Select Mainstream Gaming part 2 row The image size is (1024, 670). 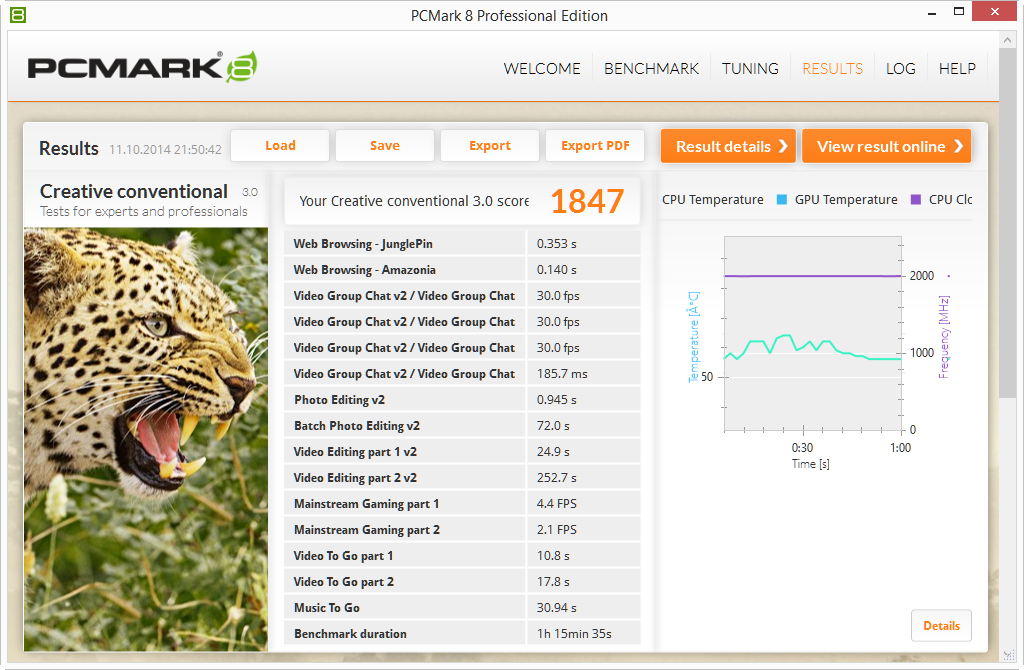(x=462, y=530)
